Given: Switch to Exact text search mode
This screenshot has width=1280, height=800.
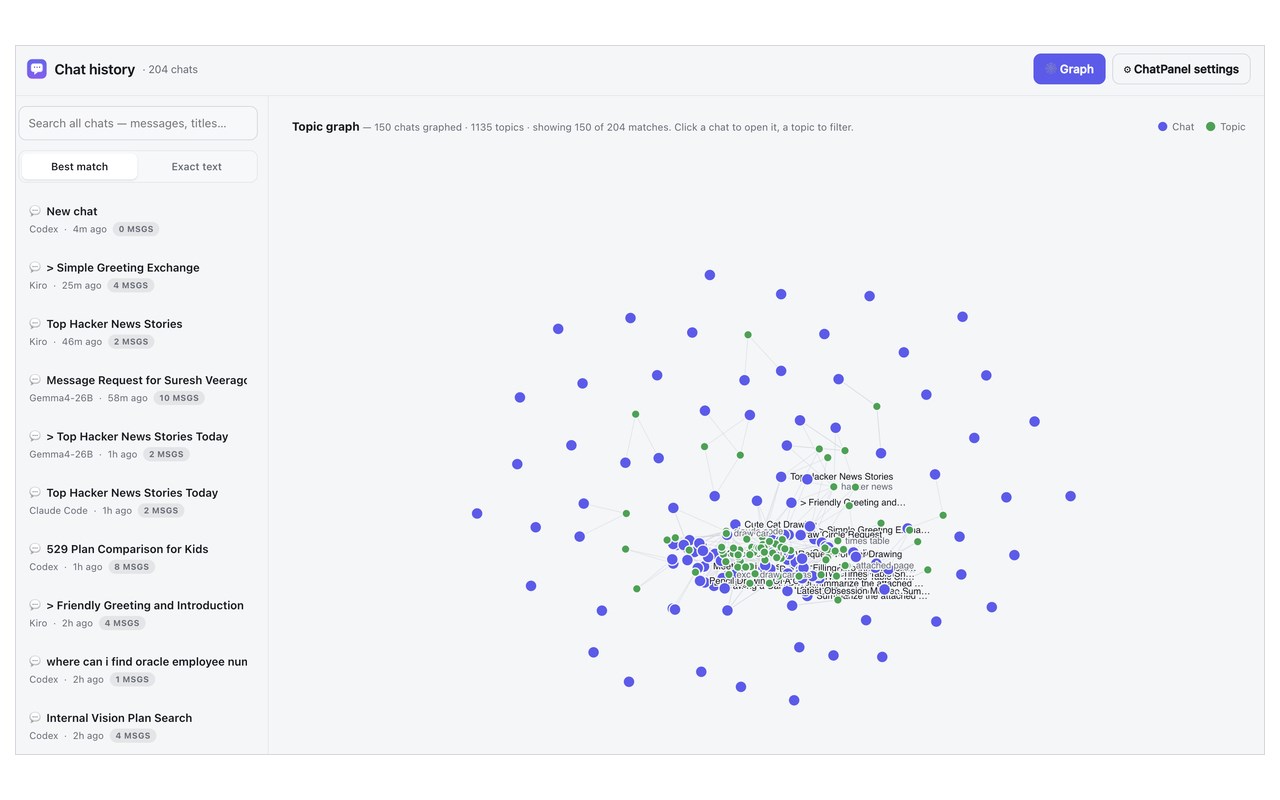Looking at the screenshot, I should [x=196, y=167].
